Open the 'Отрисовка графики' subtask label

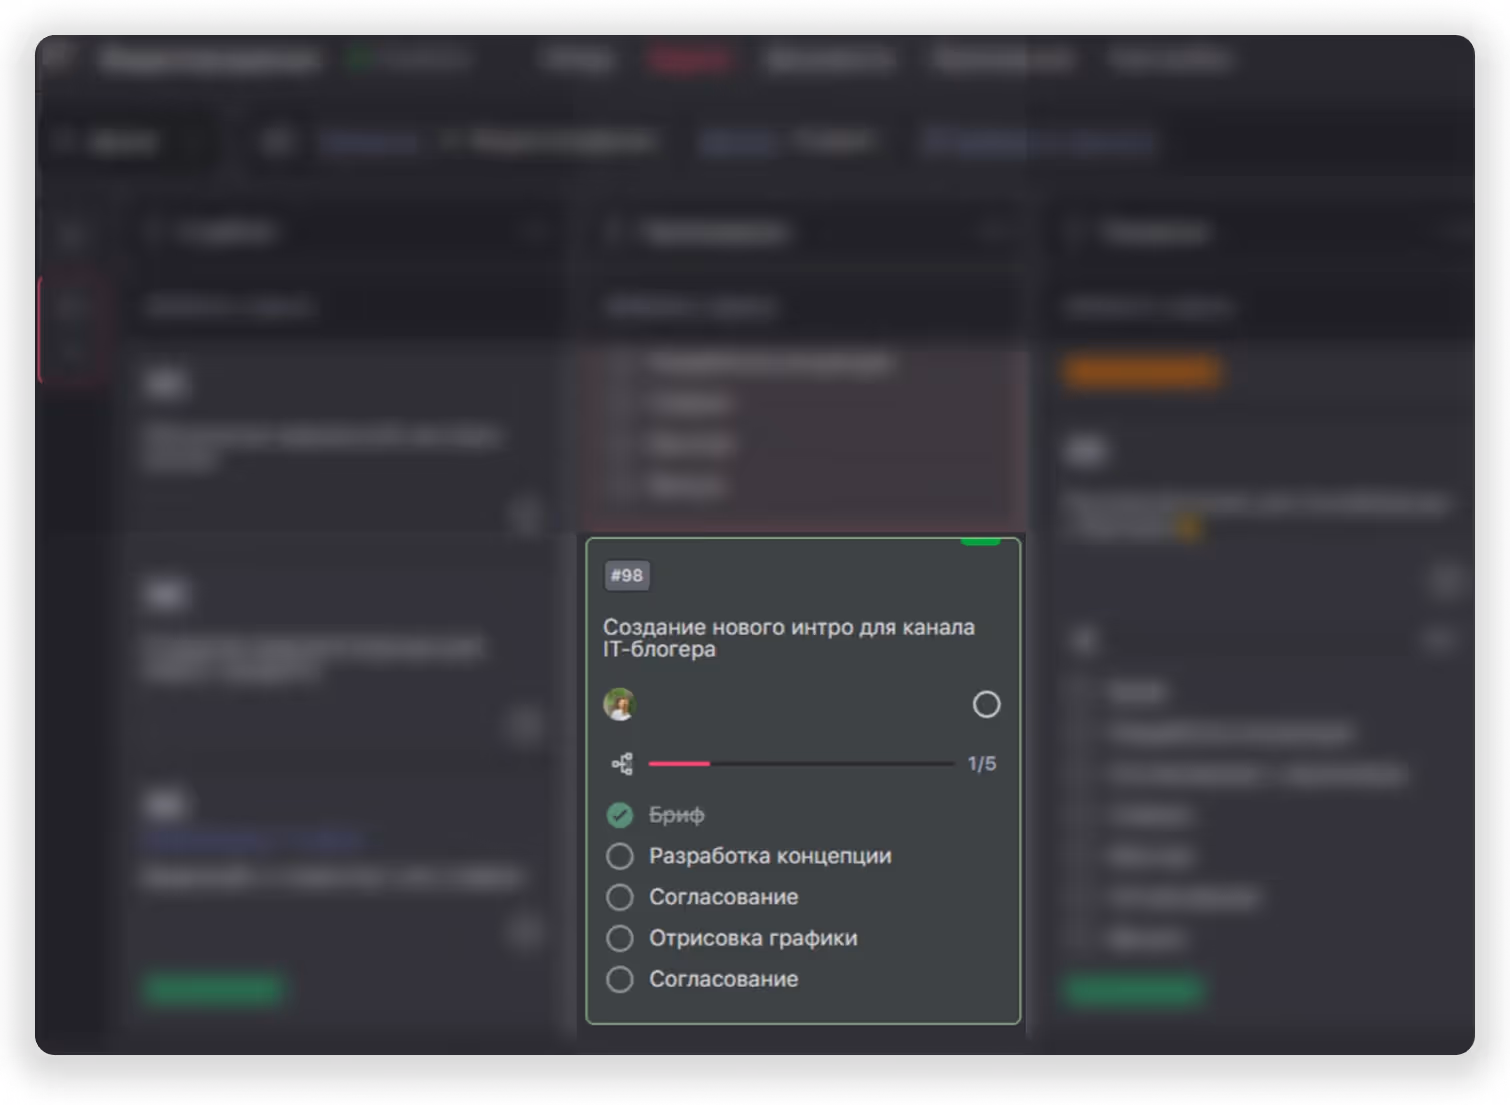point(753,938)
